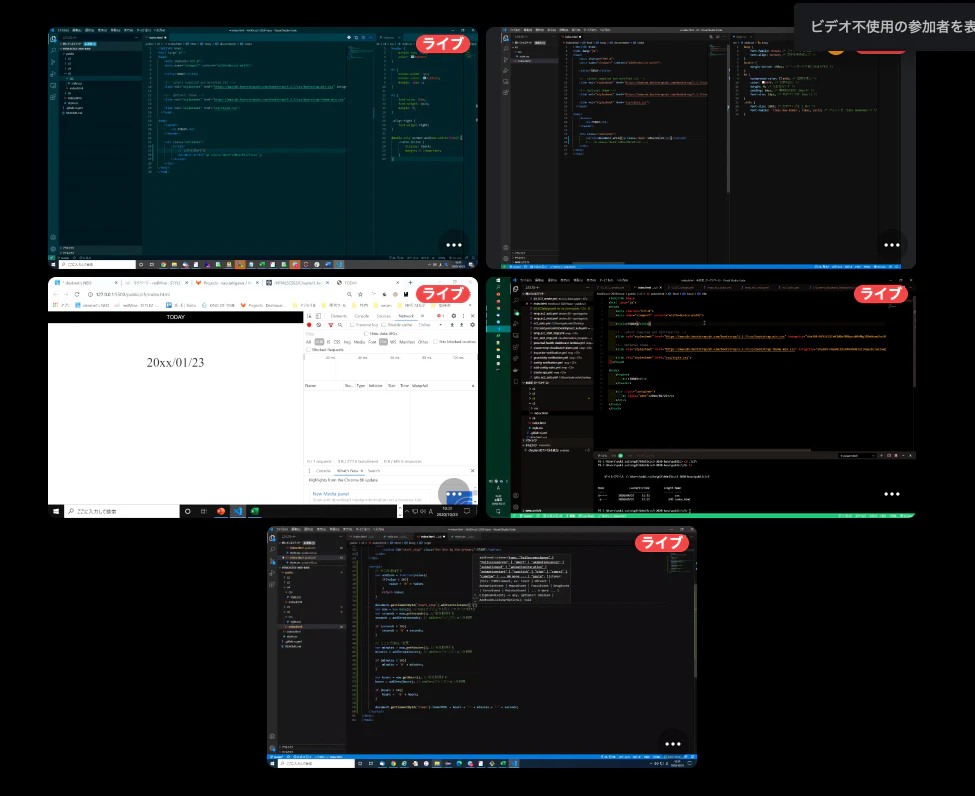Activate the DevTools inspect element picker

309,316
